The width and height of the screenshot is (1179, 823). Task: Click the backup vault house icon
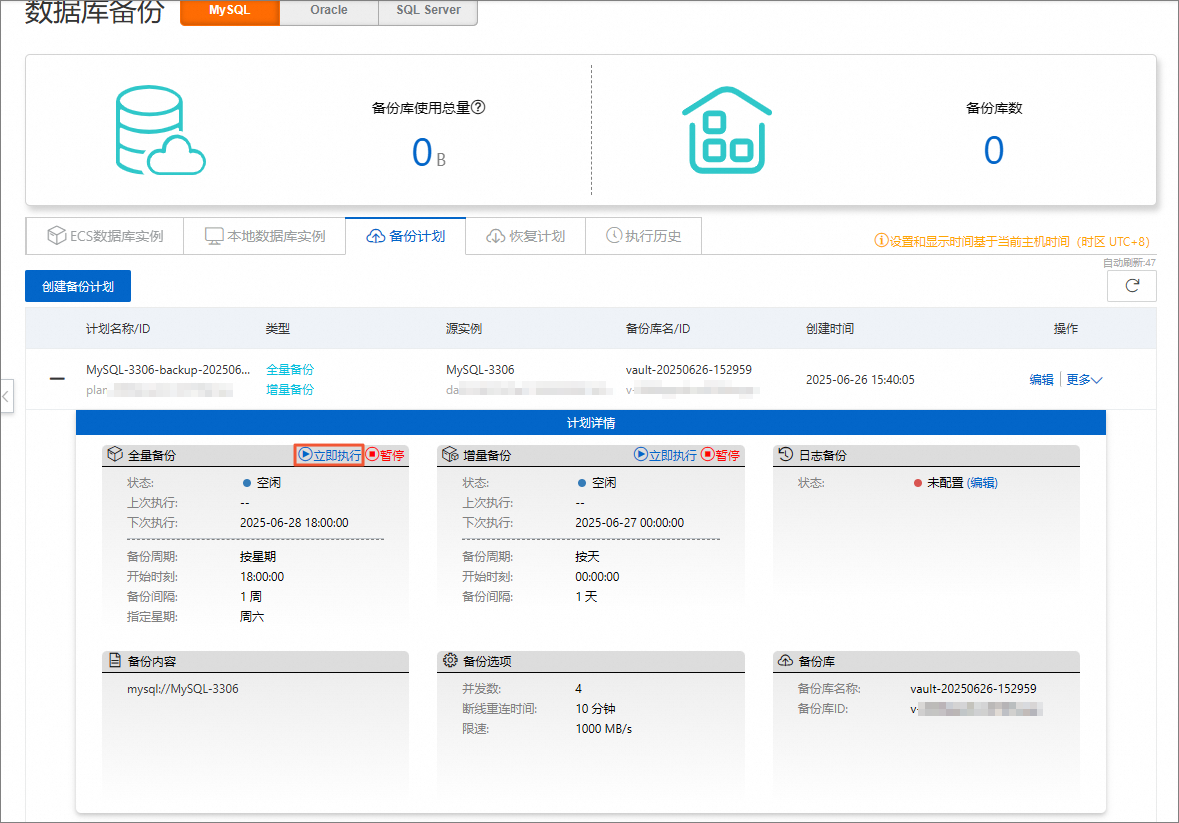click(726, 130)
